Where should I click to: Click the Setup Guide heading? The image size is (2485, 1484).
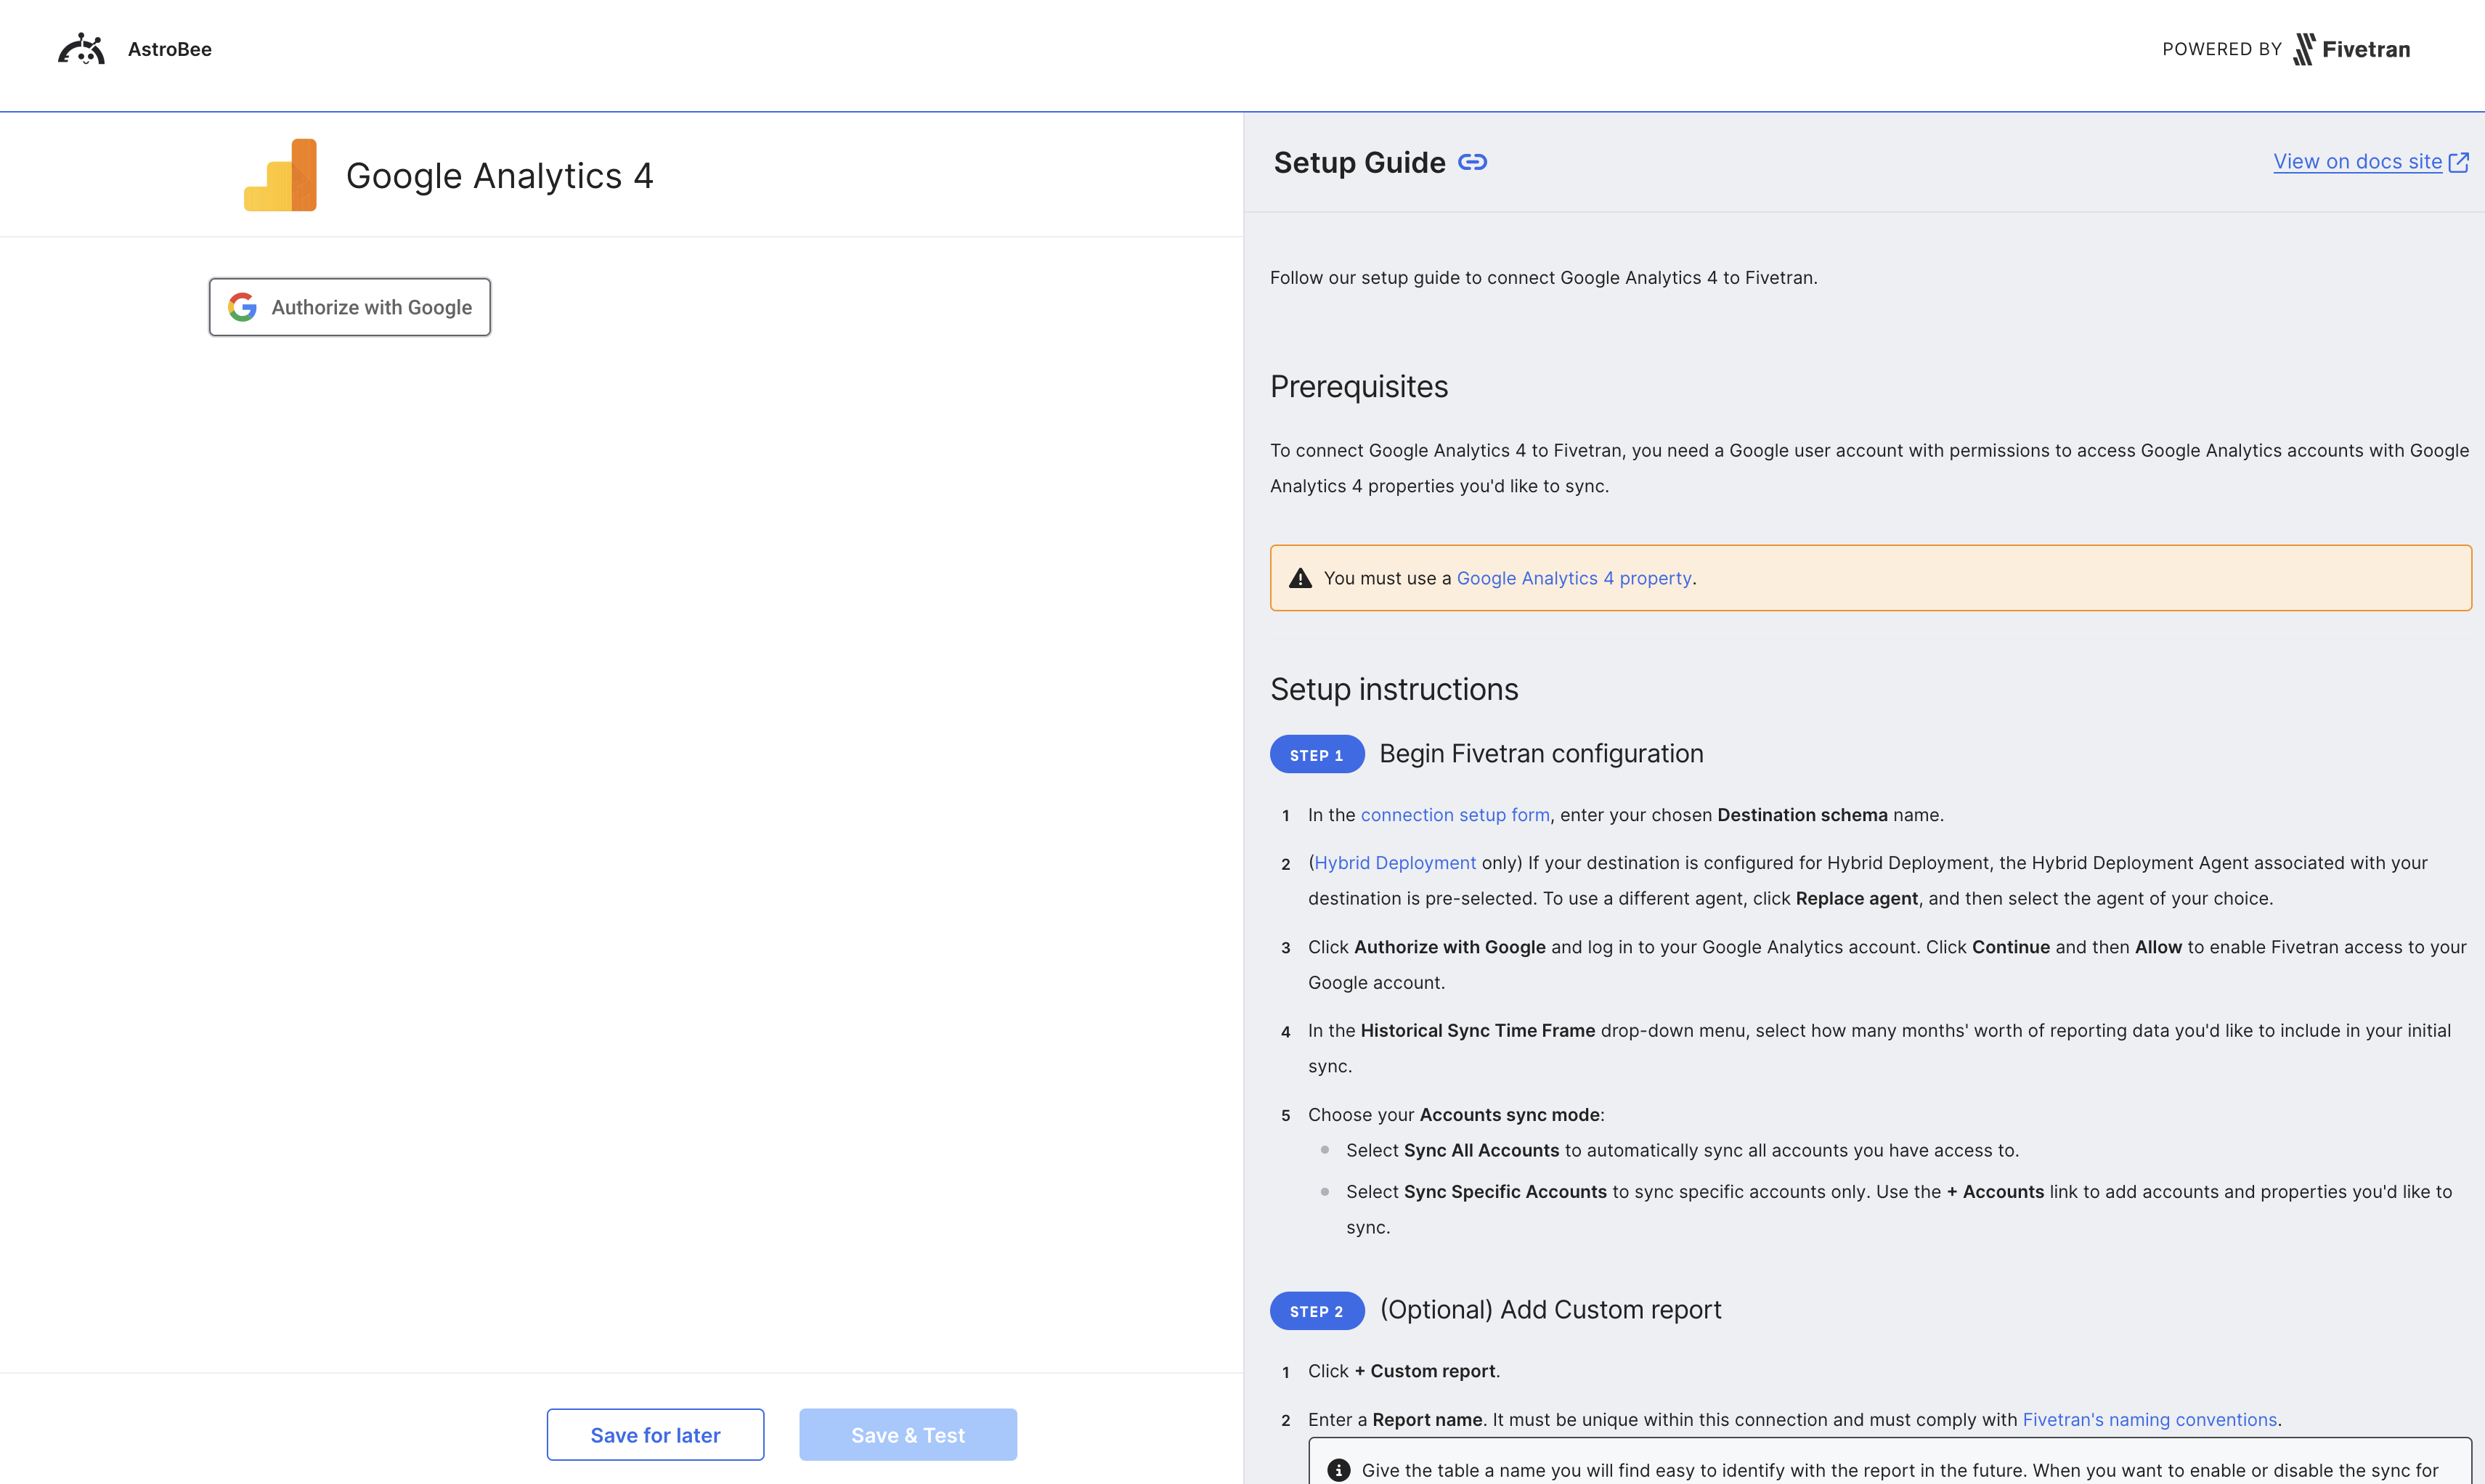click(x=1359, y=162)
